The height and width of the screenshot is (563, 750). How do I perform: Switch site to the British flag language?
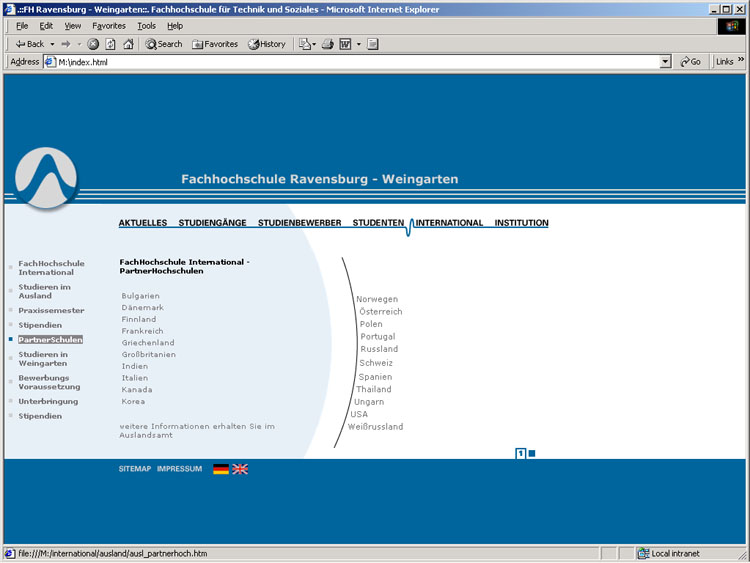240,468
